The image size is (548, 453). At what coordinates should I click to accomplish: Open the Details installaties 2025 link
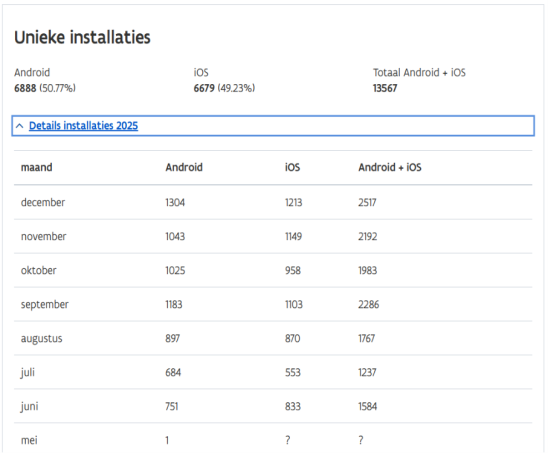83,126
